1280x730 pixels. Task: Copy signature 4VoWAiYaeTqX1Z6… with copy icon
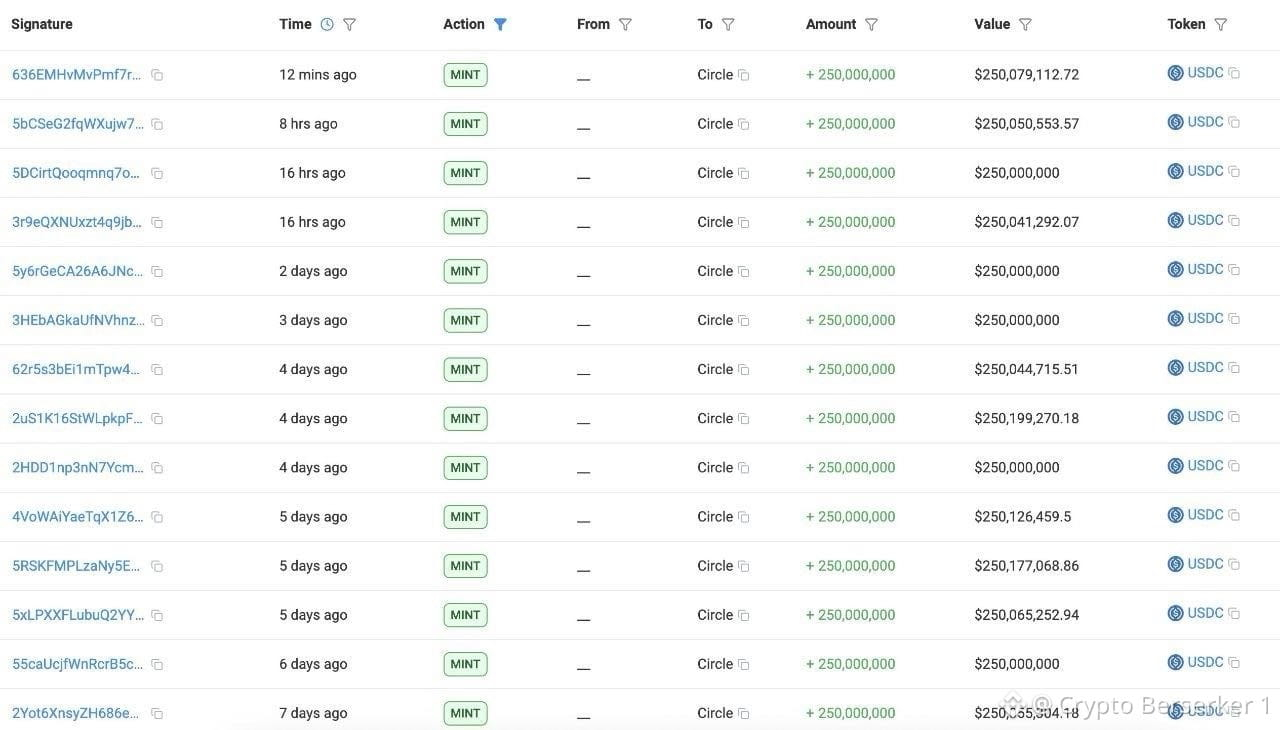(157, 517)
